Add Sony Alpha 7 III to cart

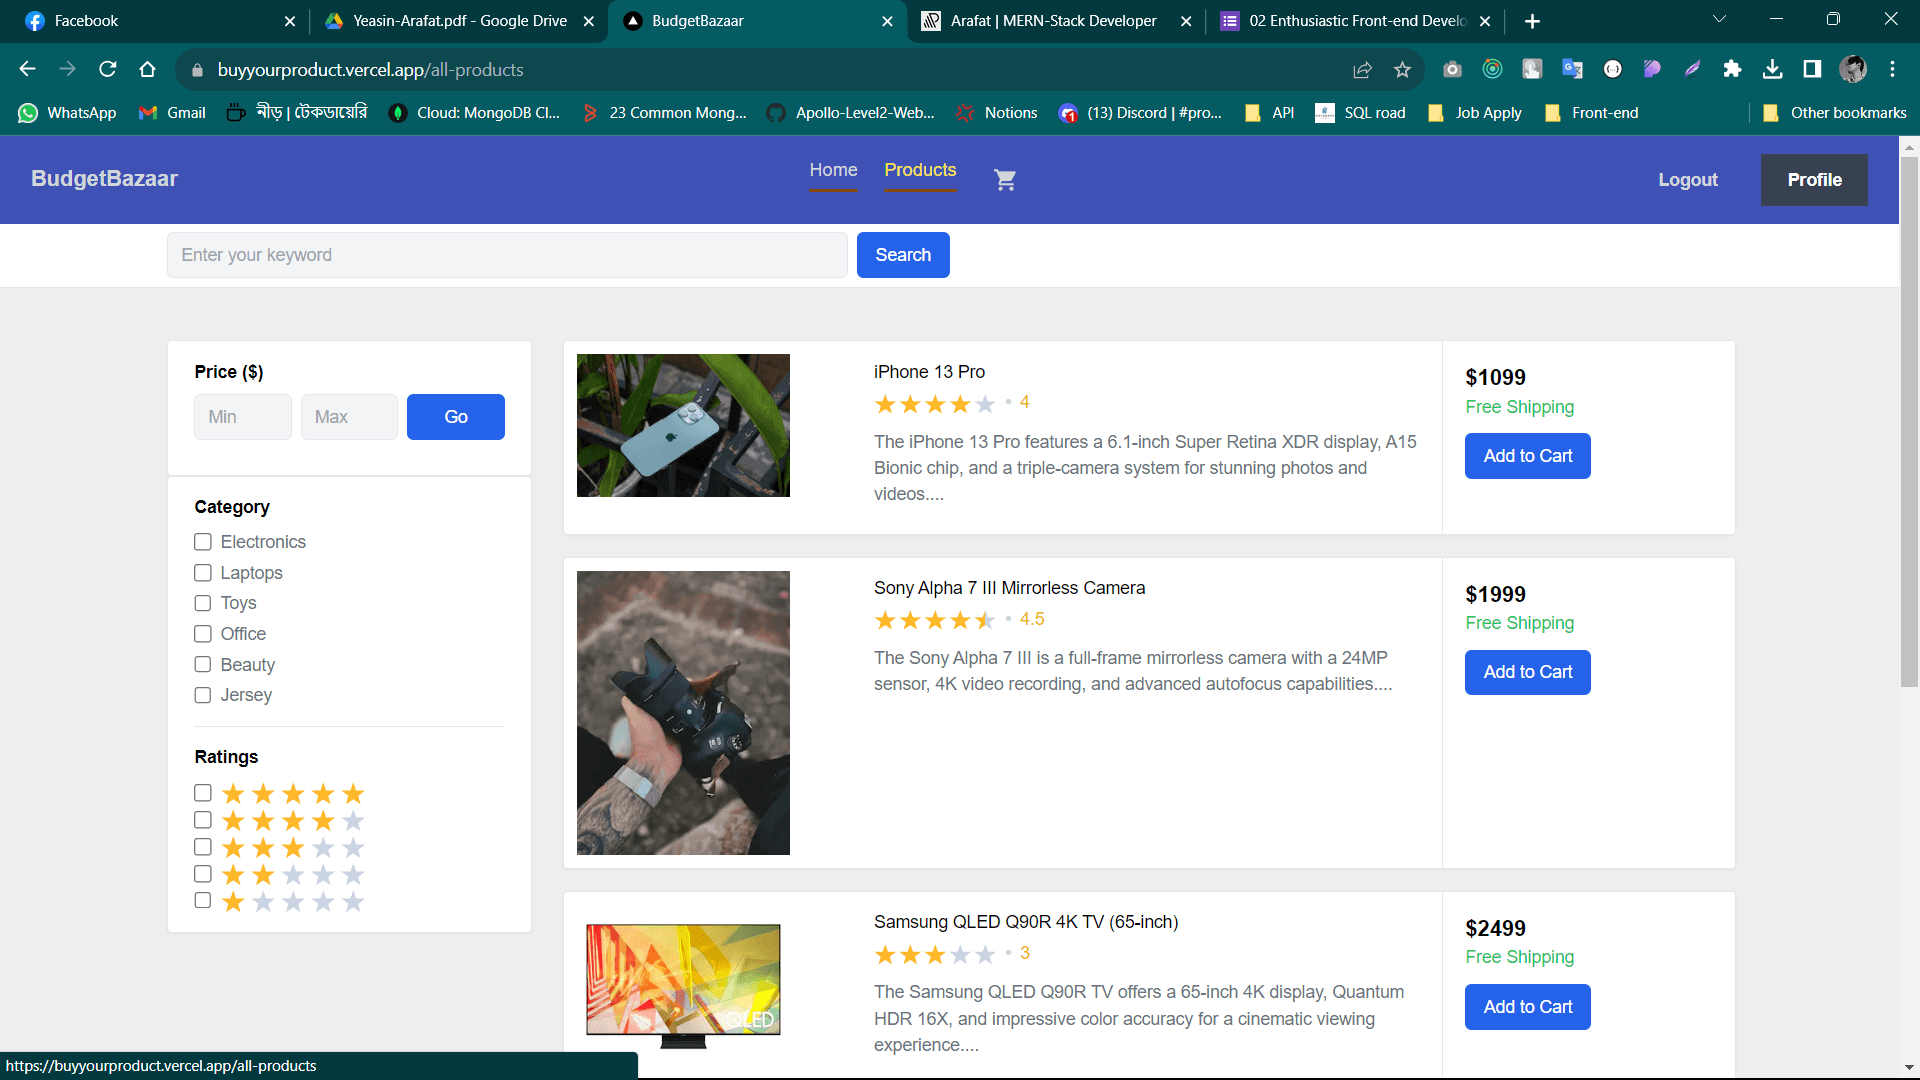tap(1528, 672)
